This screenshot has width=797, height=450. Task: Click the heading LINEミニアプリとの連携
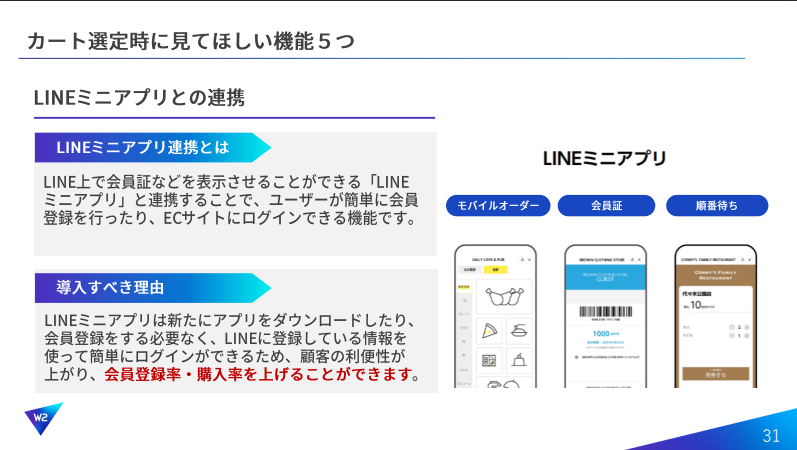click(x=139, y=98)
